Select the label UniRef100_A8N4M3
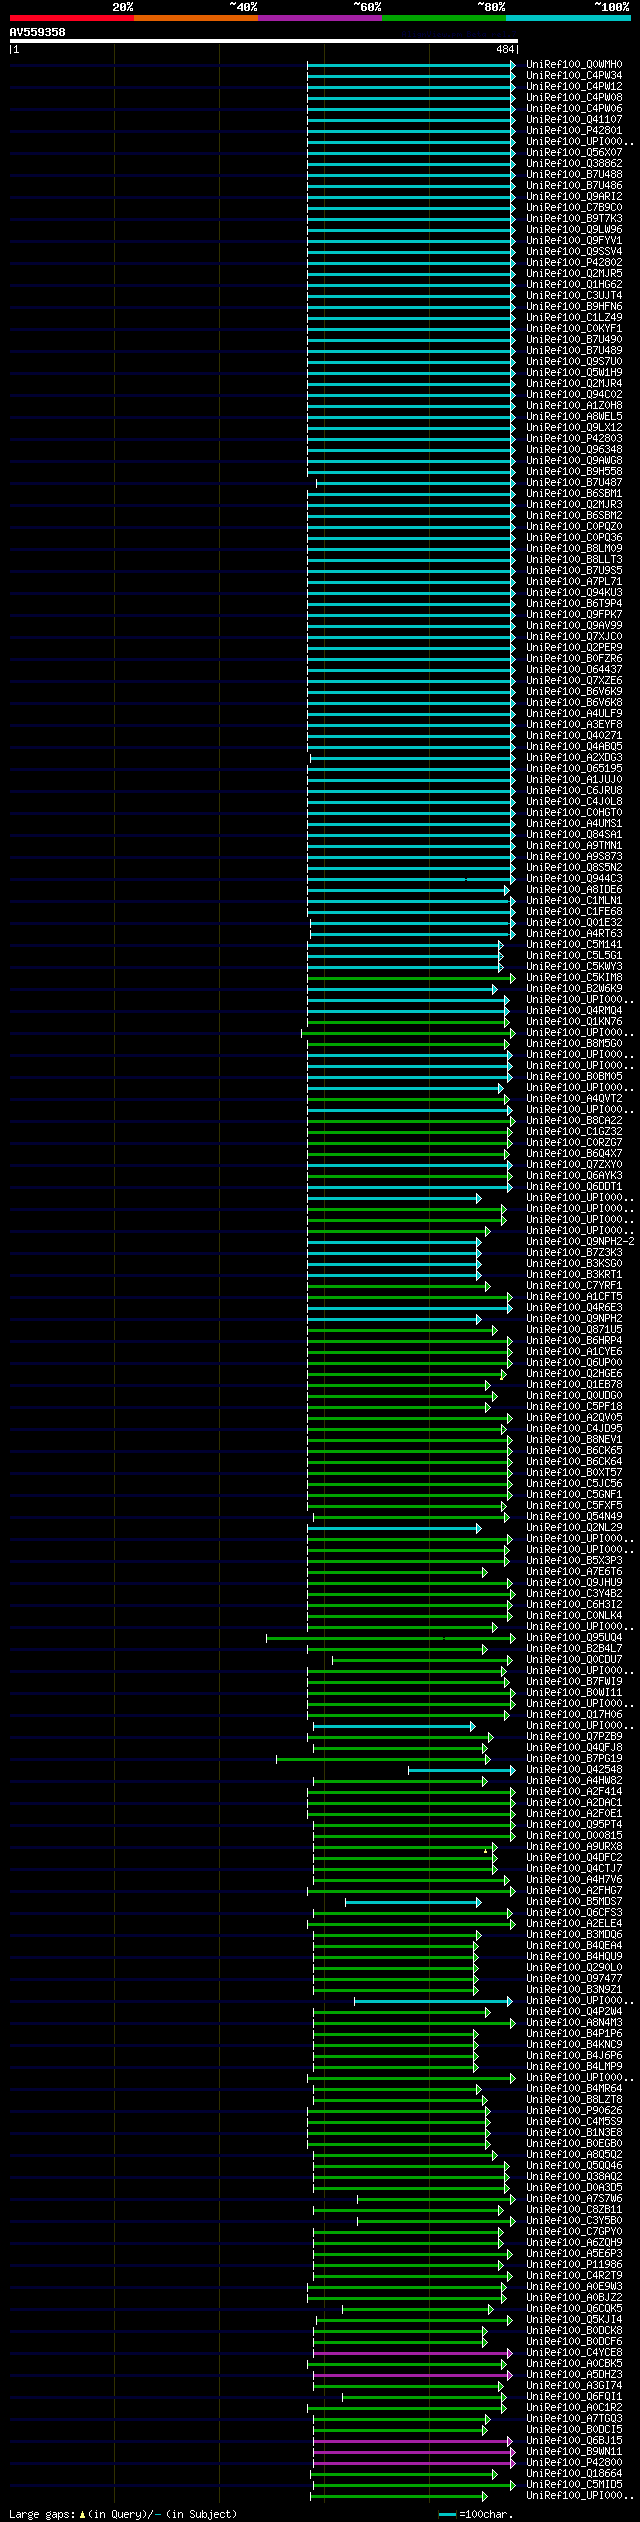 pyautogui.click(x=574, y=2022)
